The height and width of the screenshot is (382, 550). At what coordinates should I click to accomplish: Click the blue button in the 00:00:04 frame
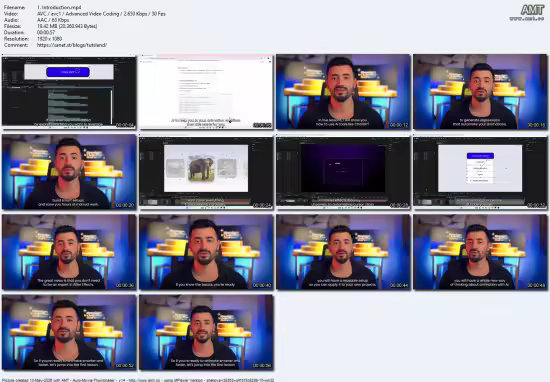tap(68, 72)
